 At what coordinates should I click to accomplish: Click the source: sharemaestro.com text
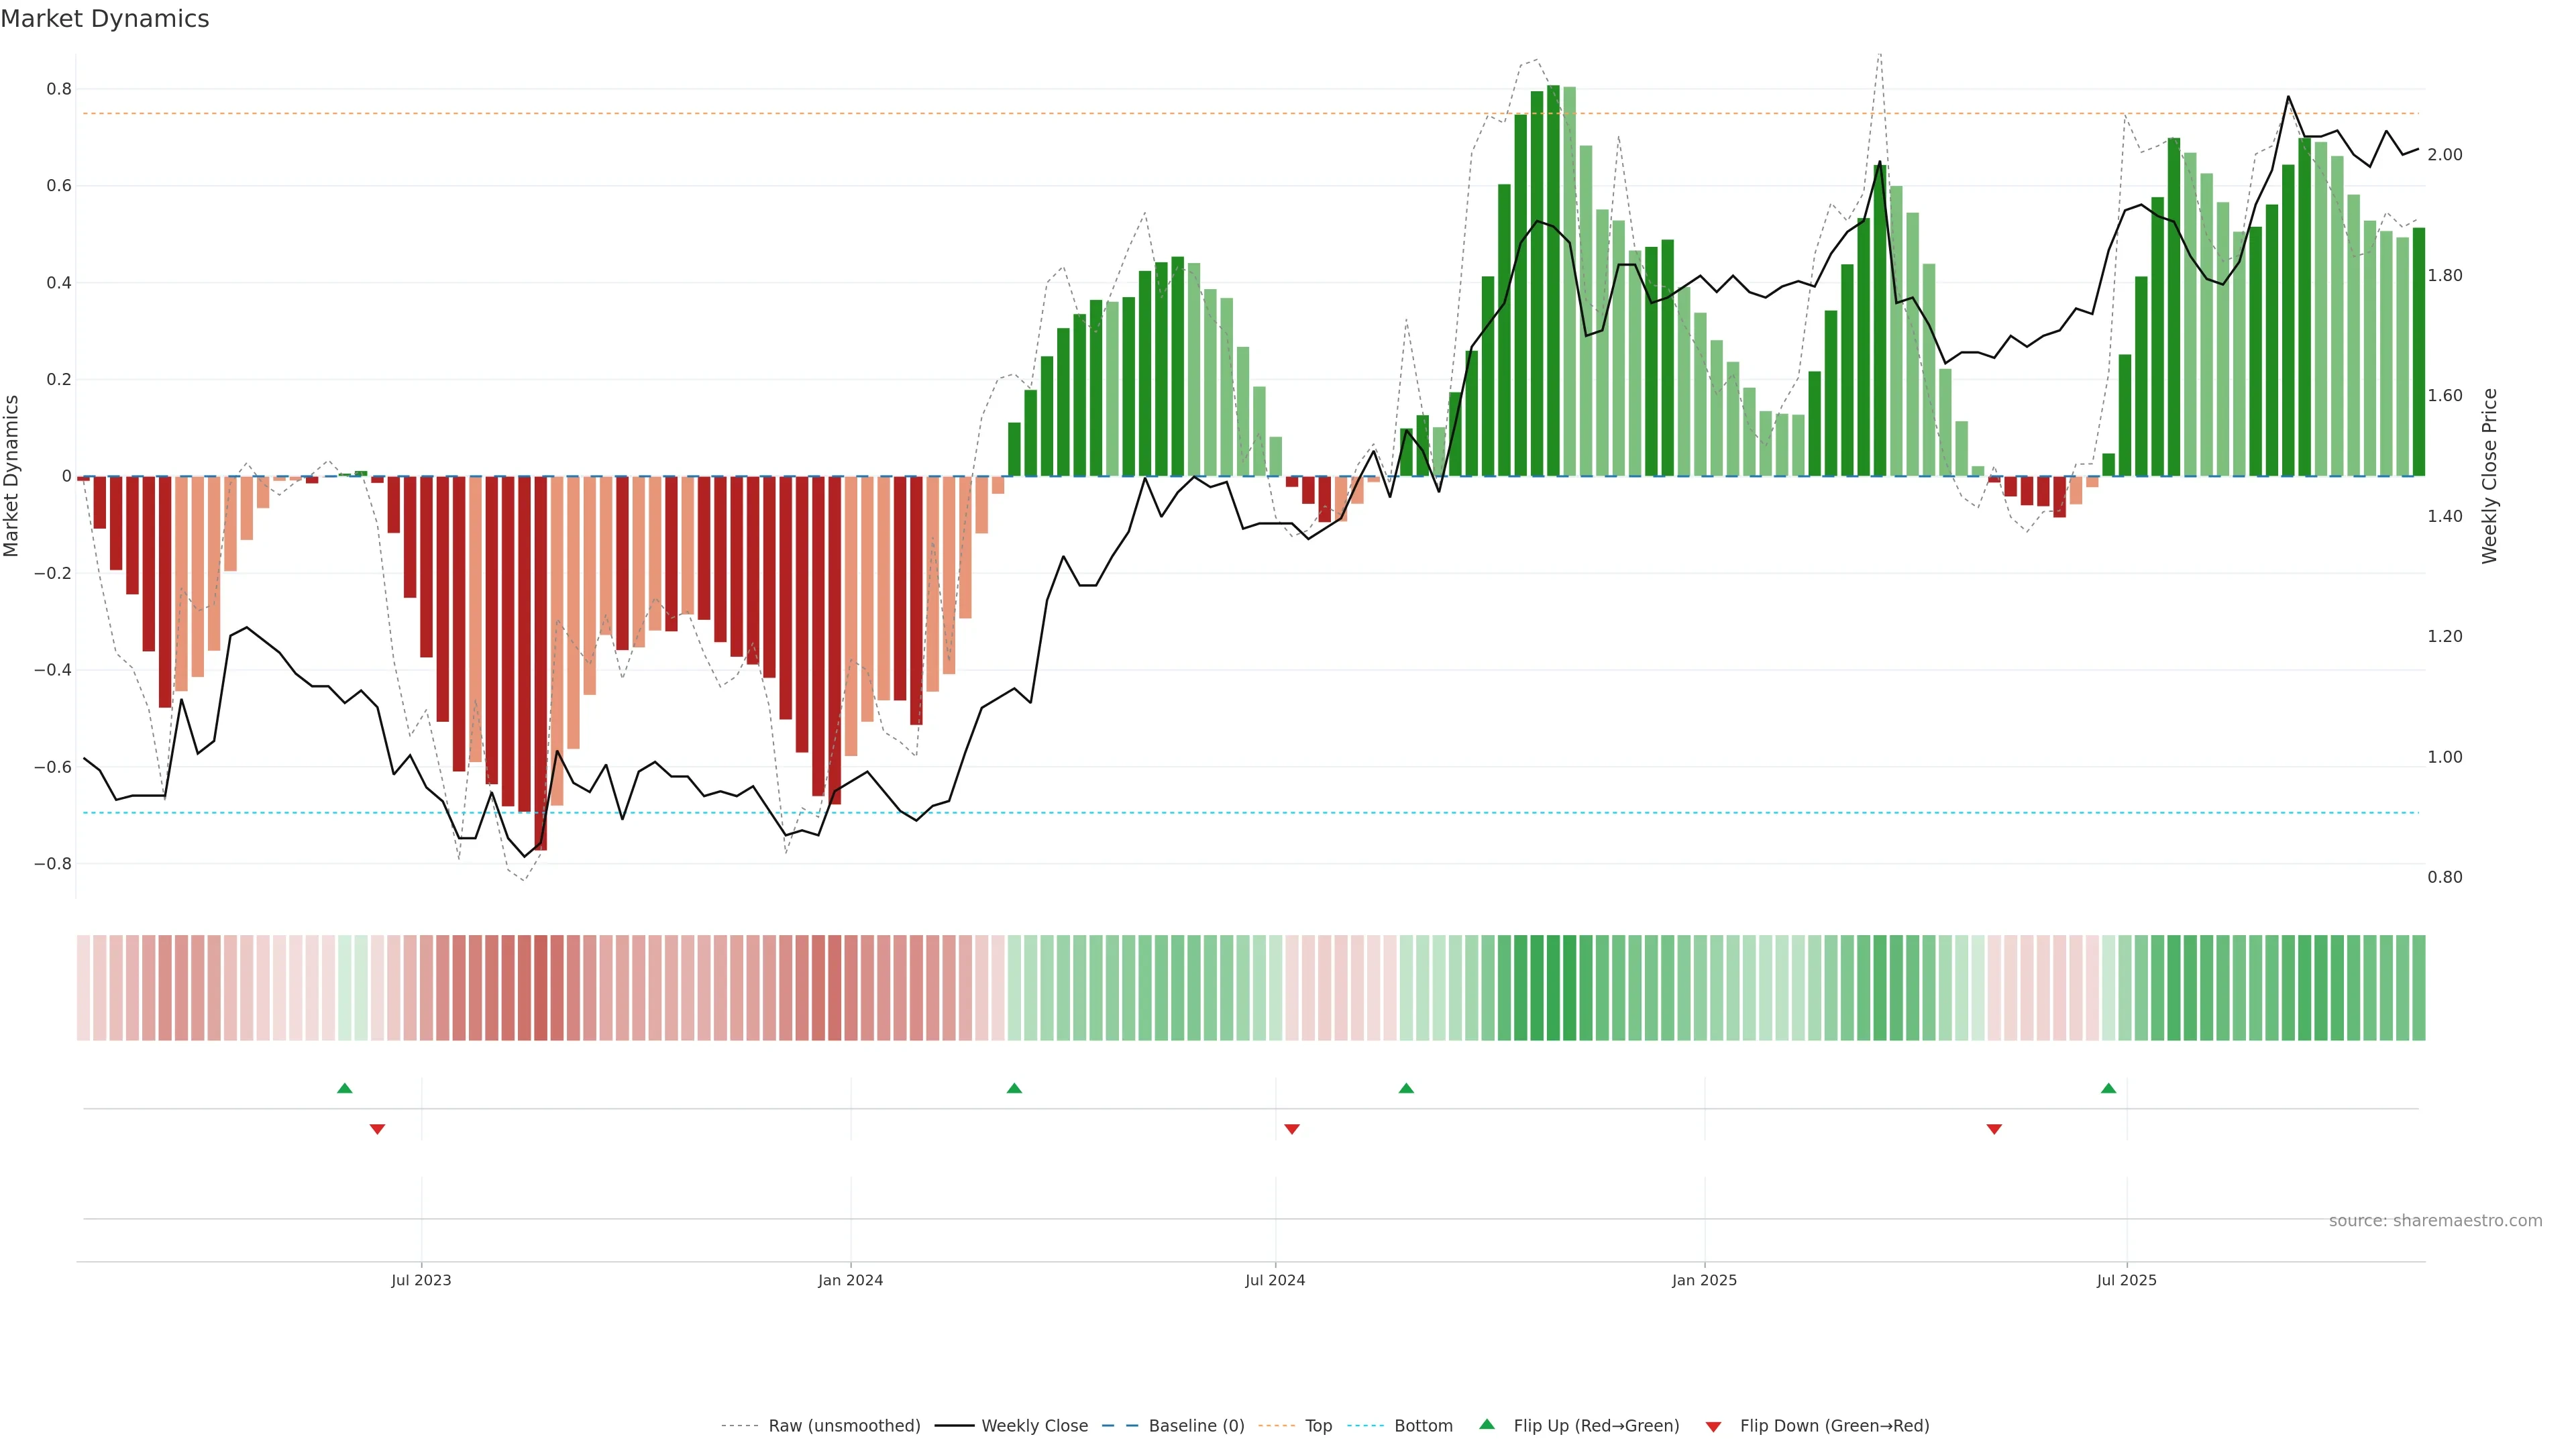2435,1221
